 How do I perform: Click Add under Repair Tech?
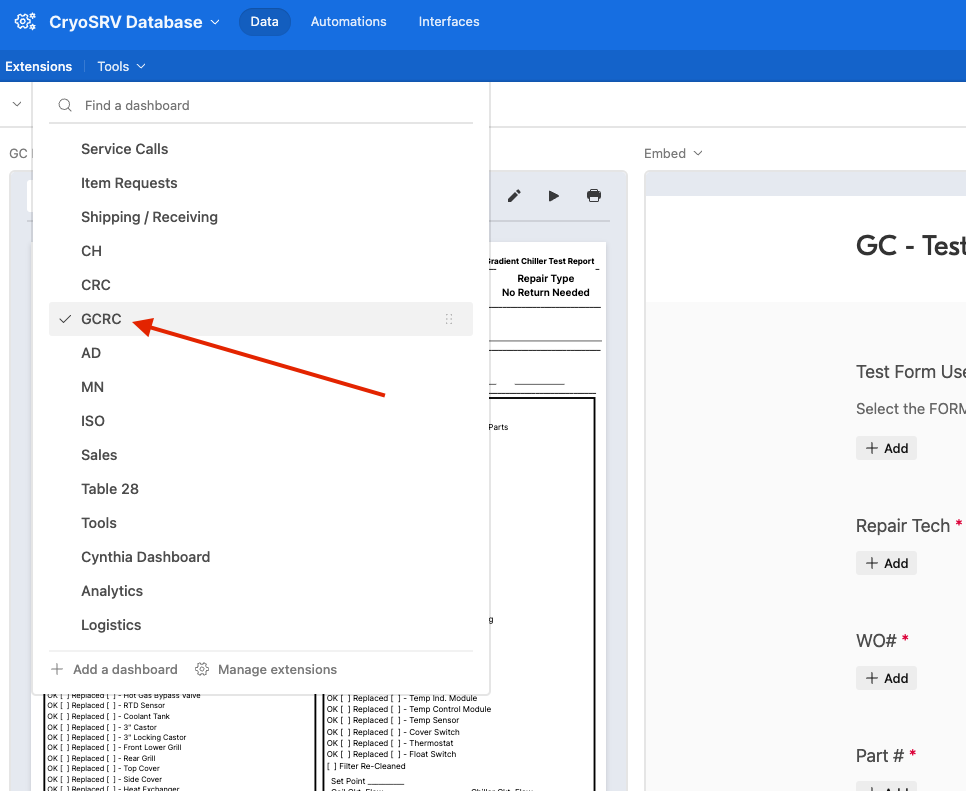coord(886,562)
